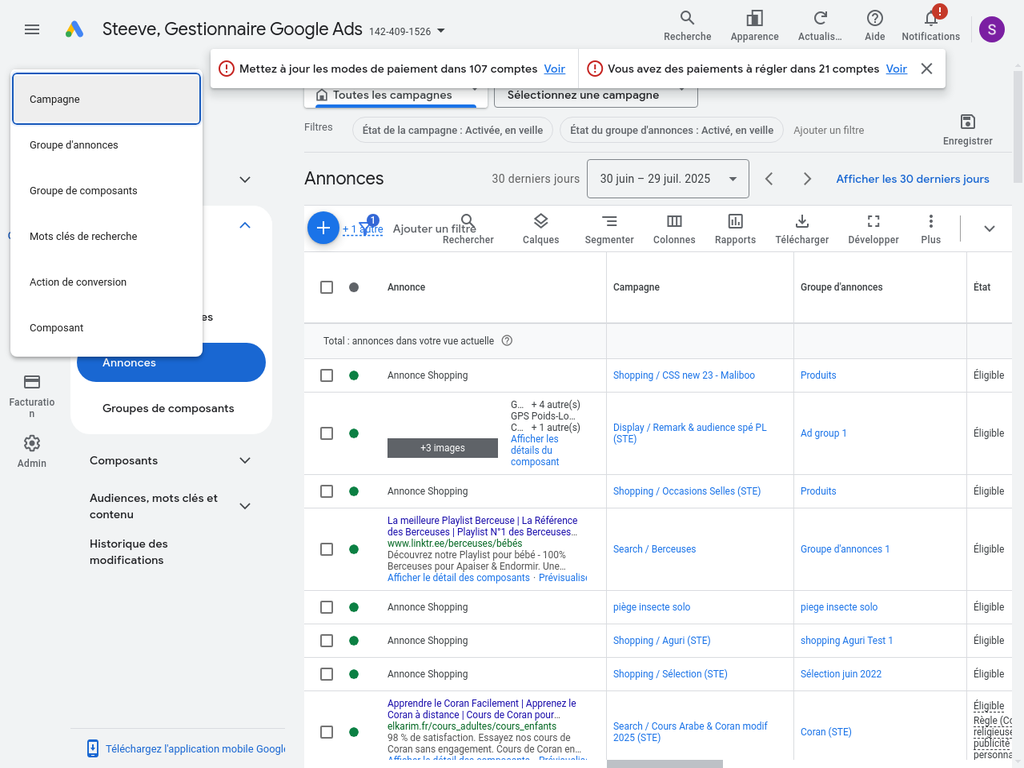Open the Segmenter tool
The width and height of the screenshot is (1024, 768).
pos(609,229)
